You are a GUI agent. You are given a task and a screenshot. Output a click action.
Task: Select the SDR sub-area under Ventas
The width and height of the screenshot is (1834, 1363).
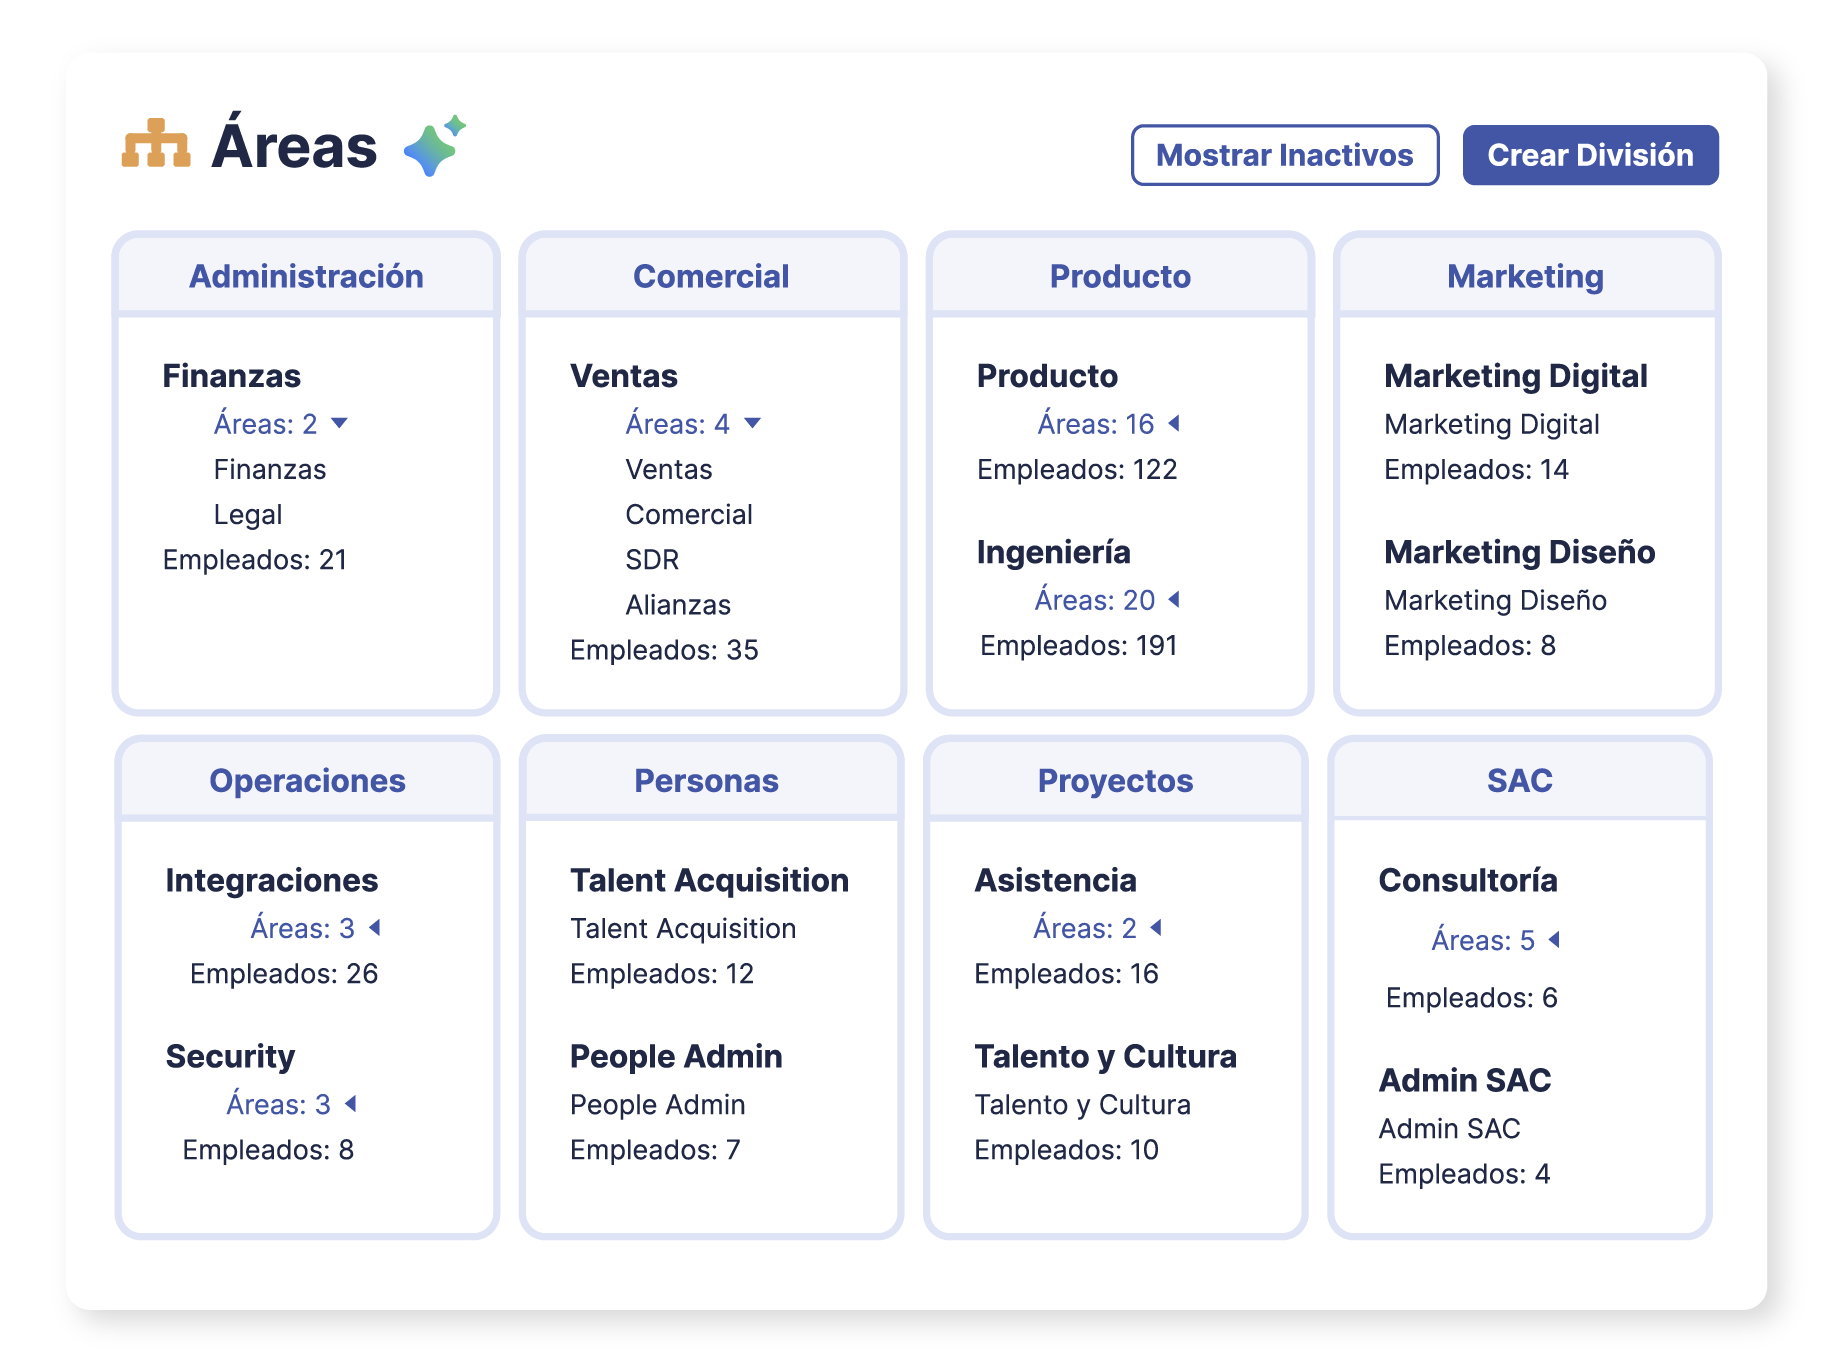tap(652, 559)
